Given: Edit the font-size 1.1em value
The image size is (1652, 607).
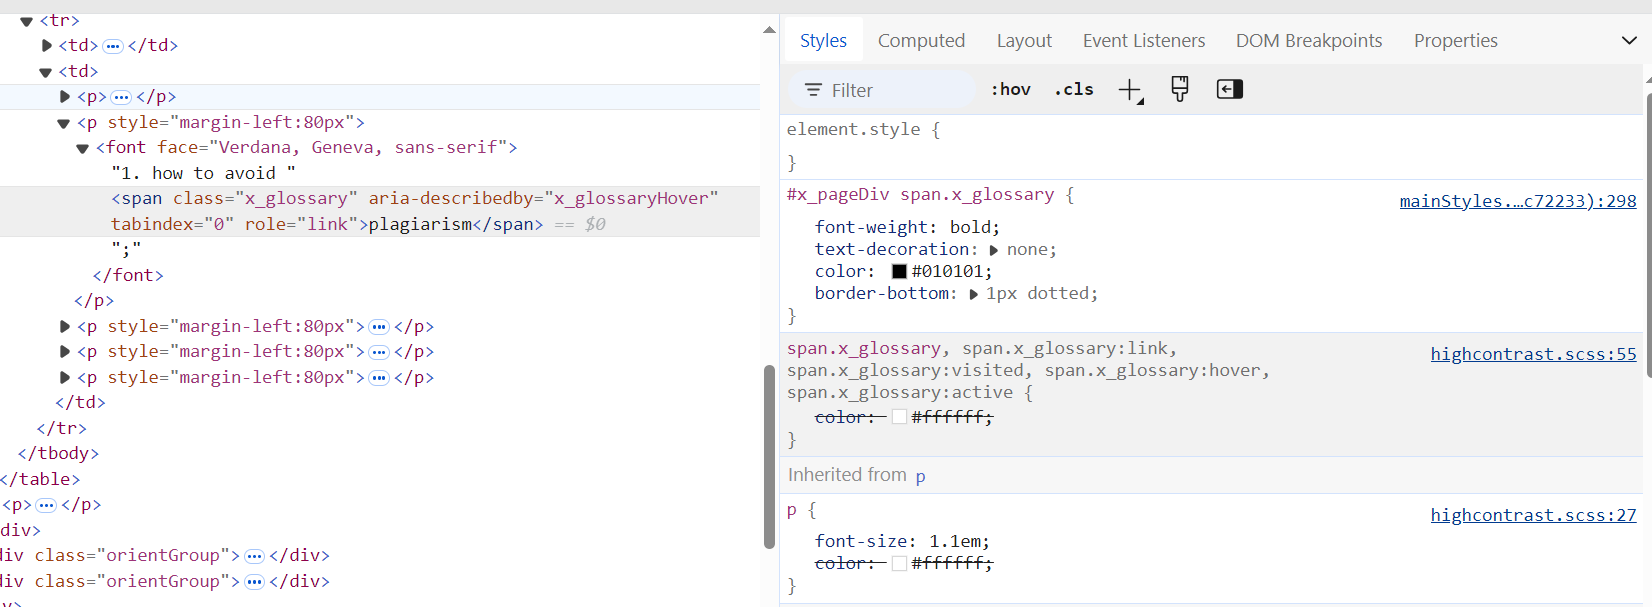Looking at the screenshot, I should click(956, 541).
